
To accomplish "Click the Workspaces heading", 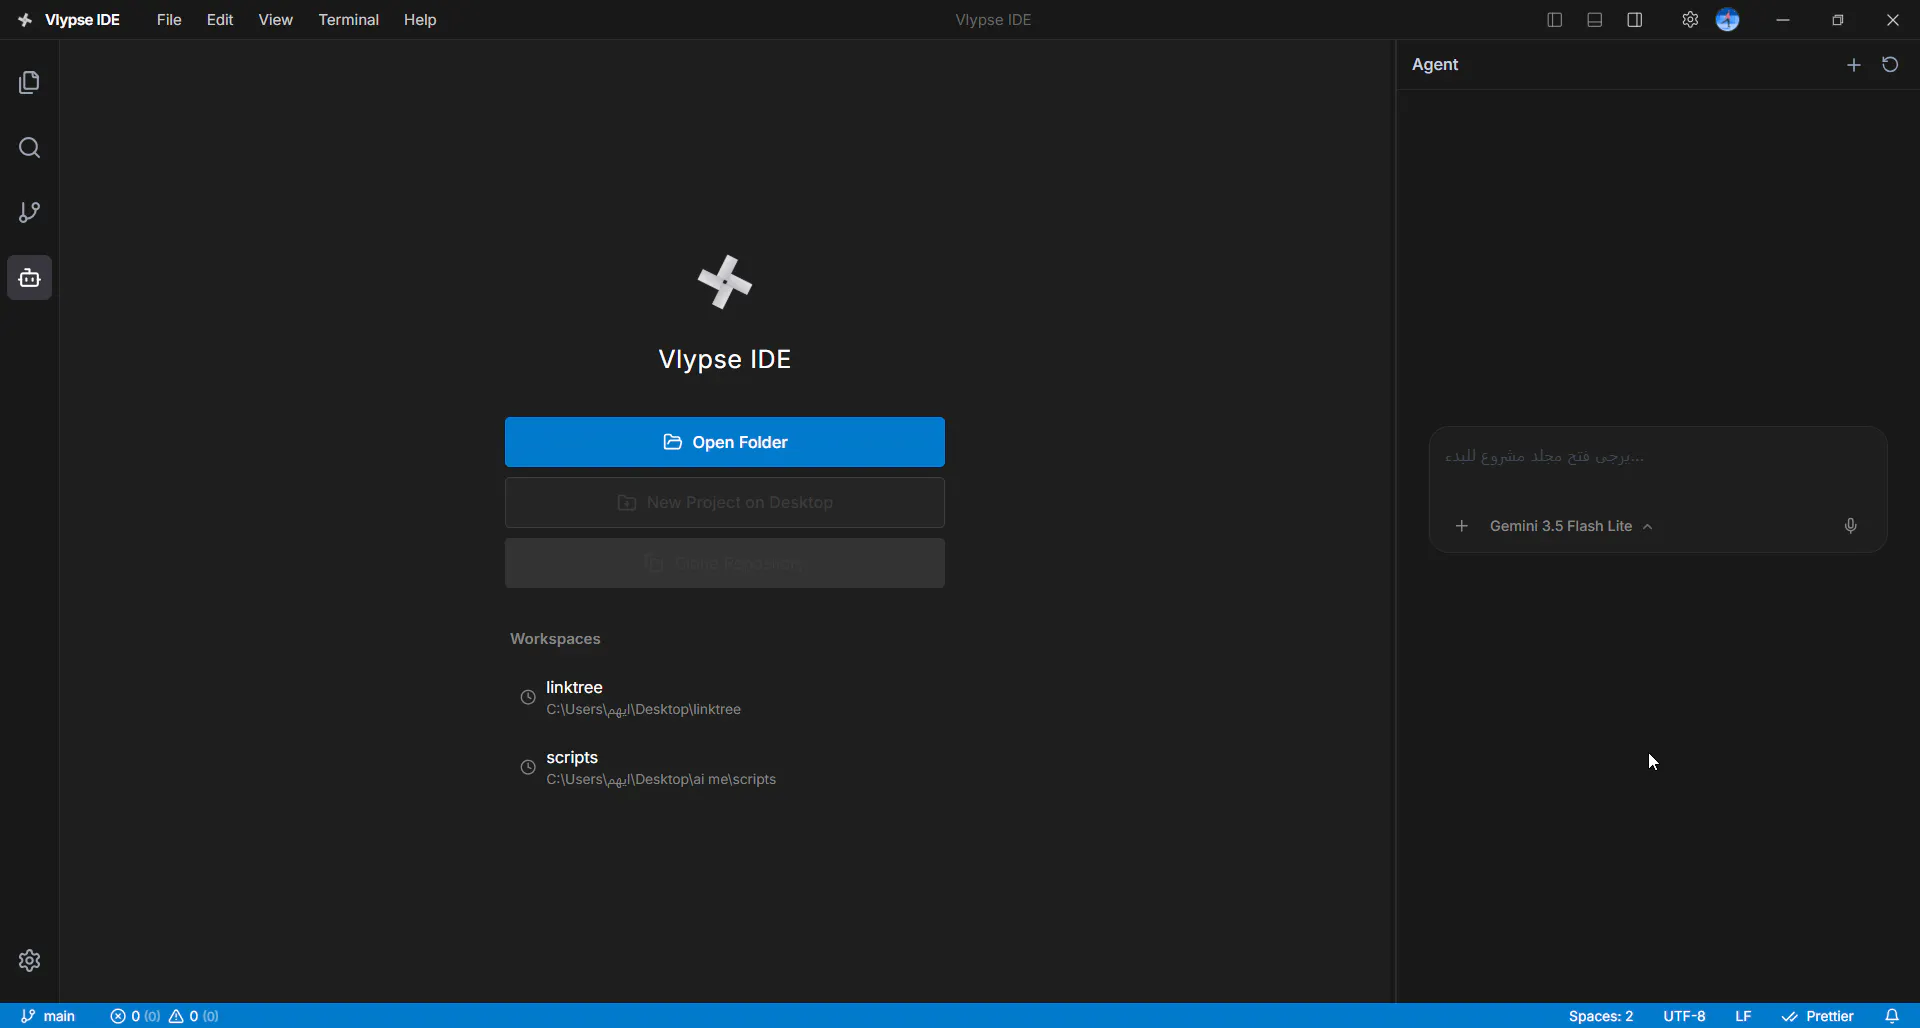I will pyautogui.click(x=555, y=639).
